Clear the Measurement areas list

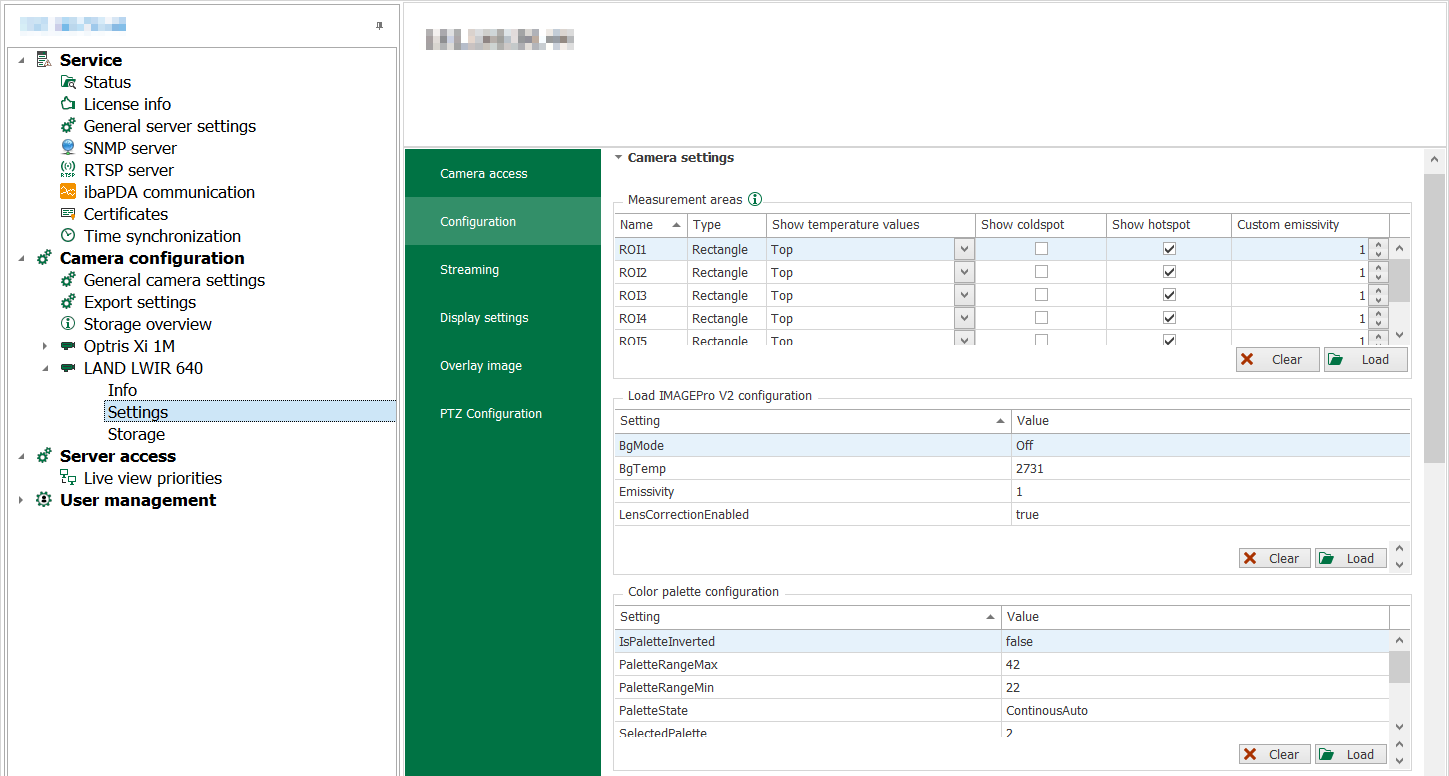point(1277,359)
